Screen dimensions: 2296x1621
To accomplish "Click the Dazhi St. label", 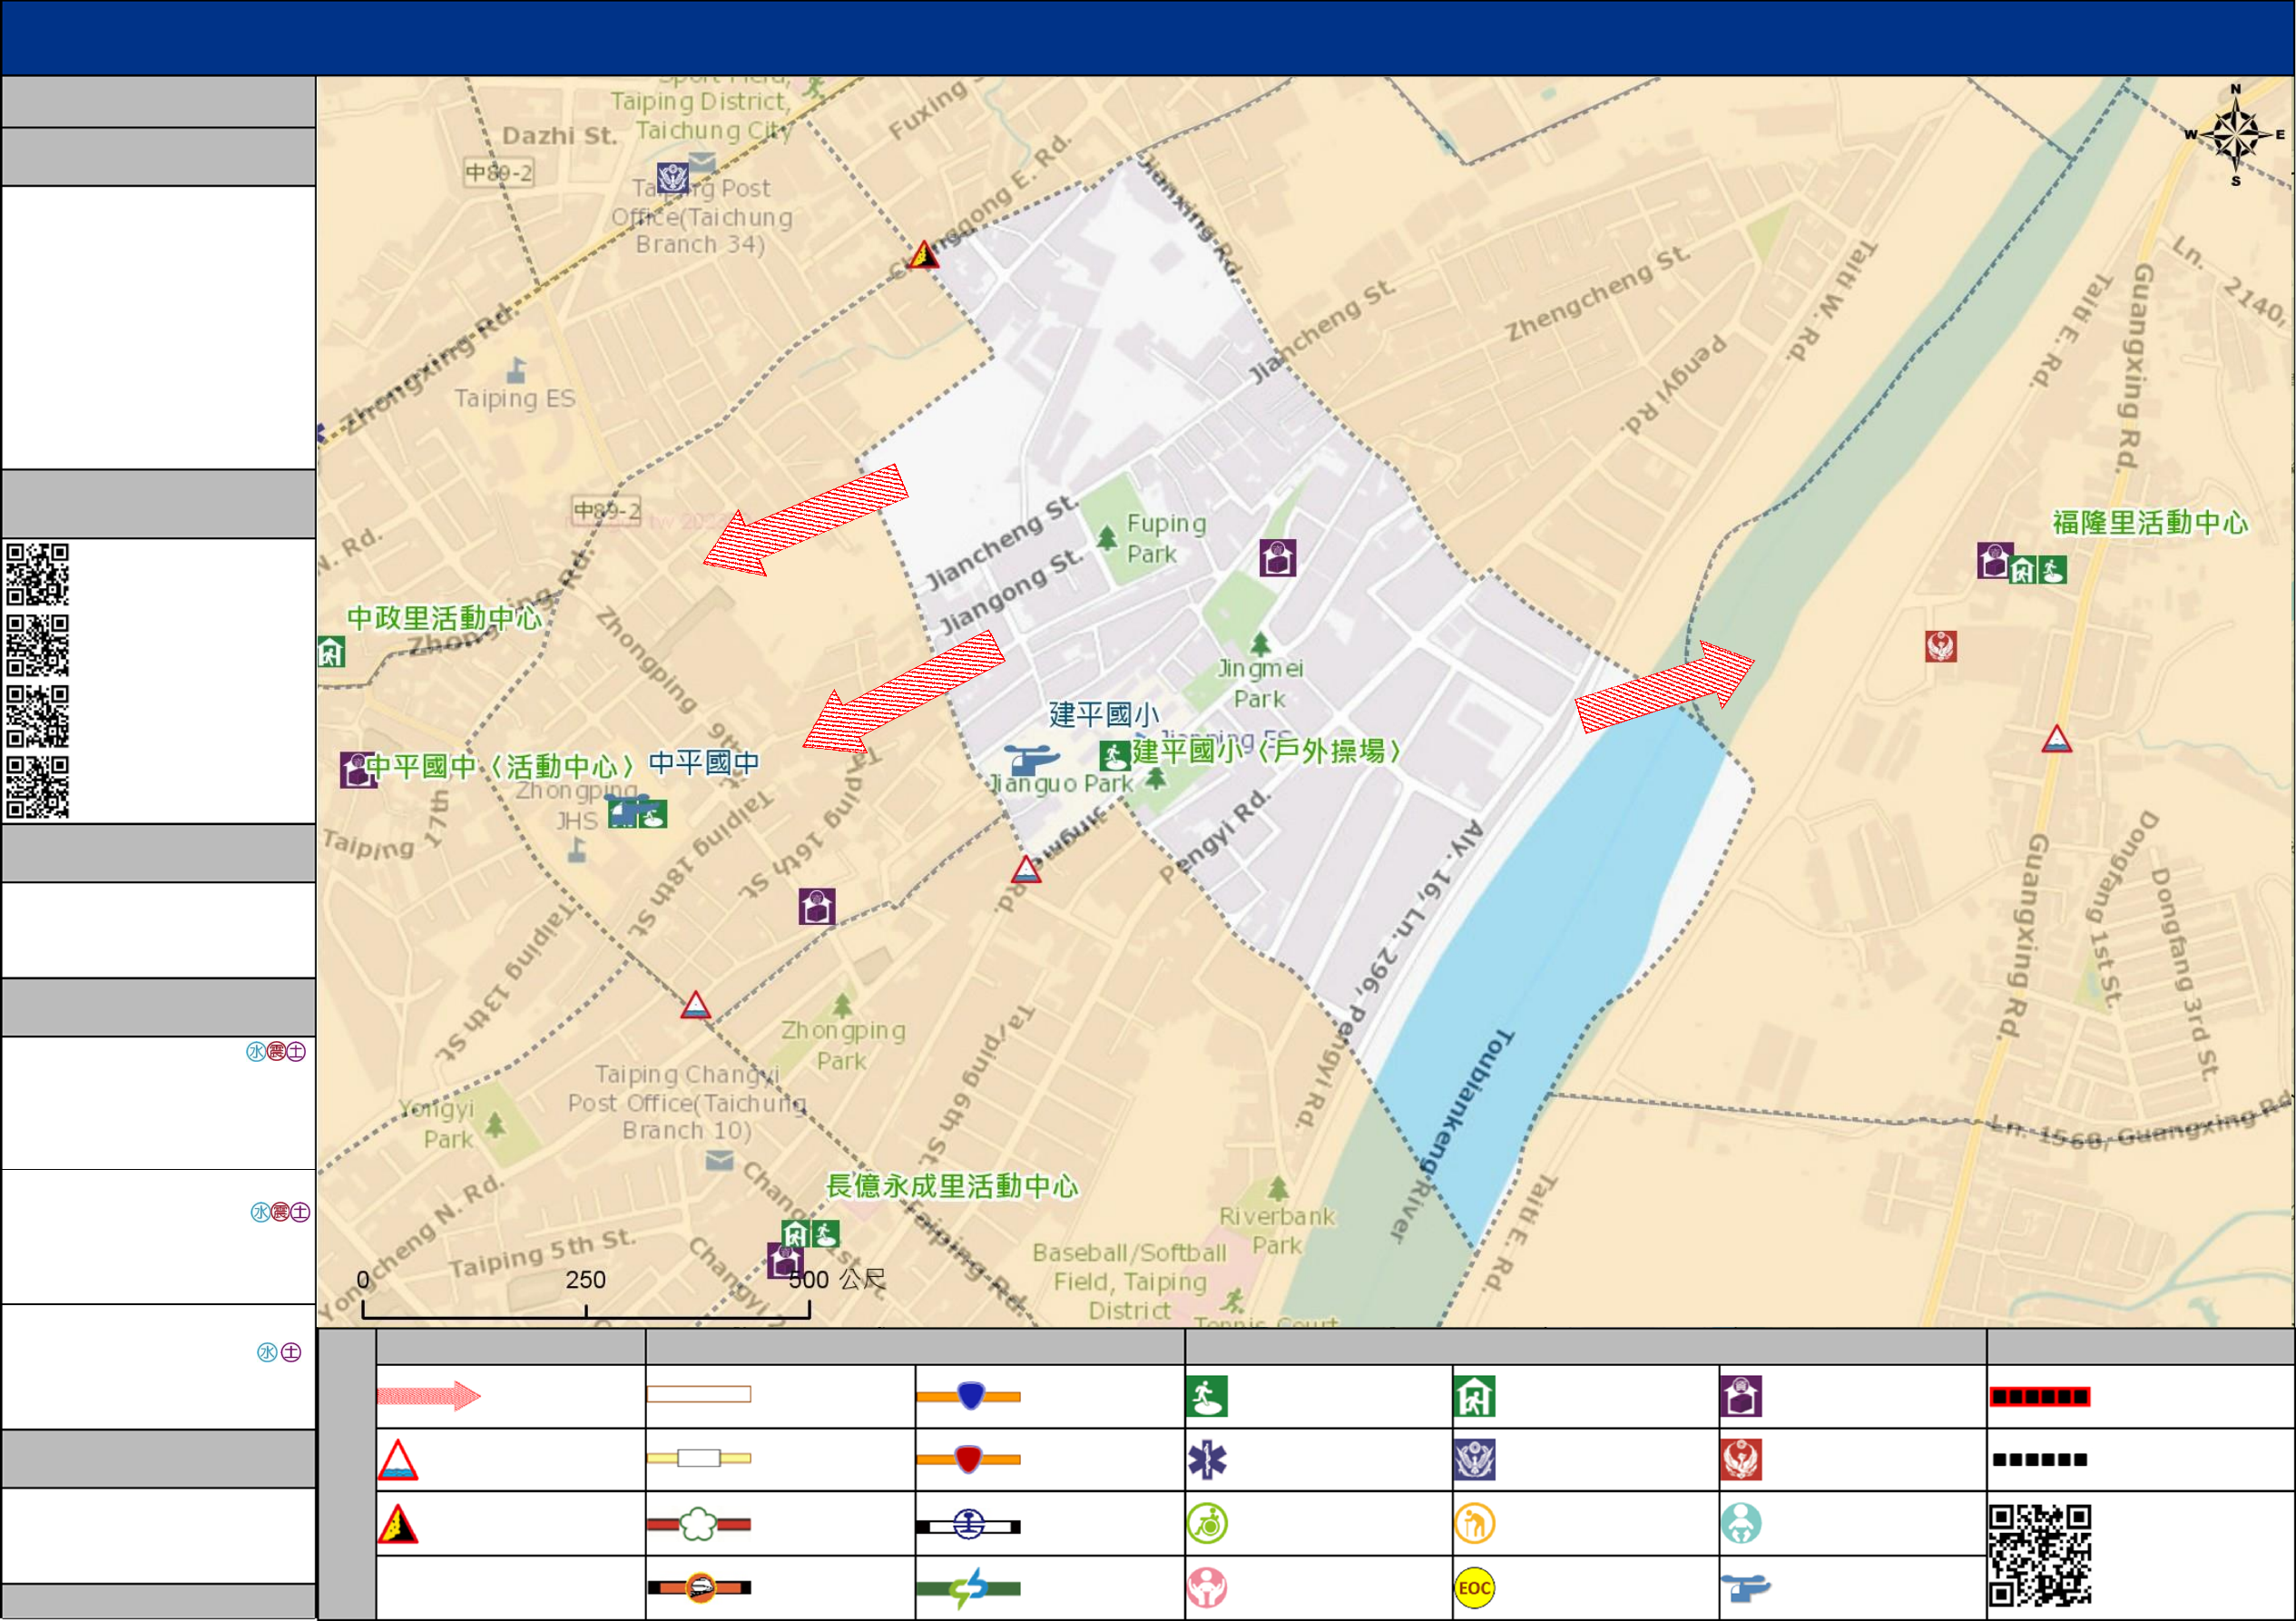I will 559,136.
